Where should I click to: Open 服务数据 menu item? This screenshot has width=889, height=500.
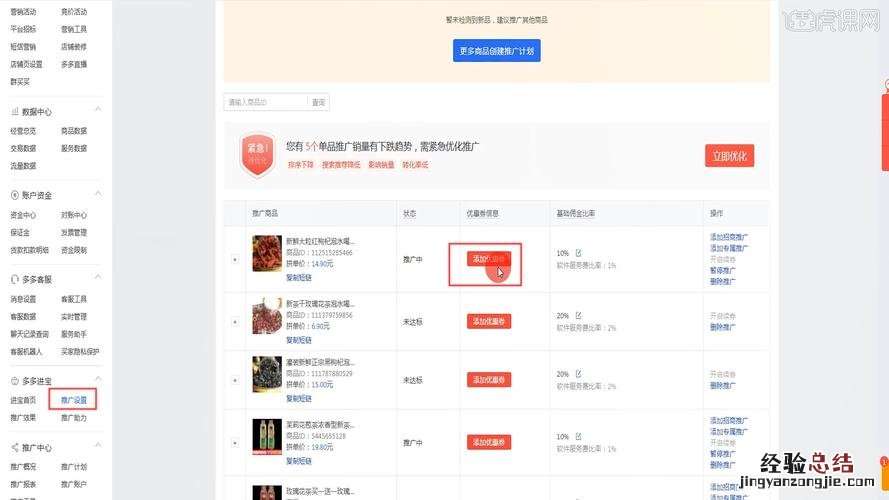pyautogui.click(x=74, y=149)
